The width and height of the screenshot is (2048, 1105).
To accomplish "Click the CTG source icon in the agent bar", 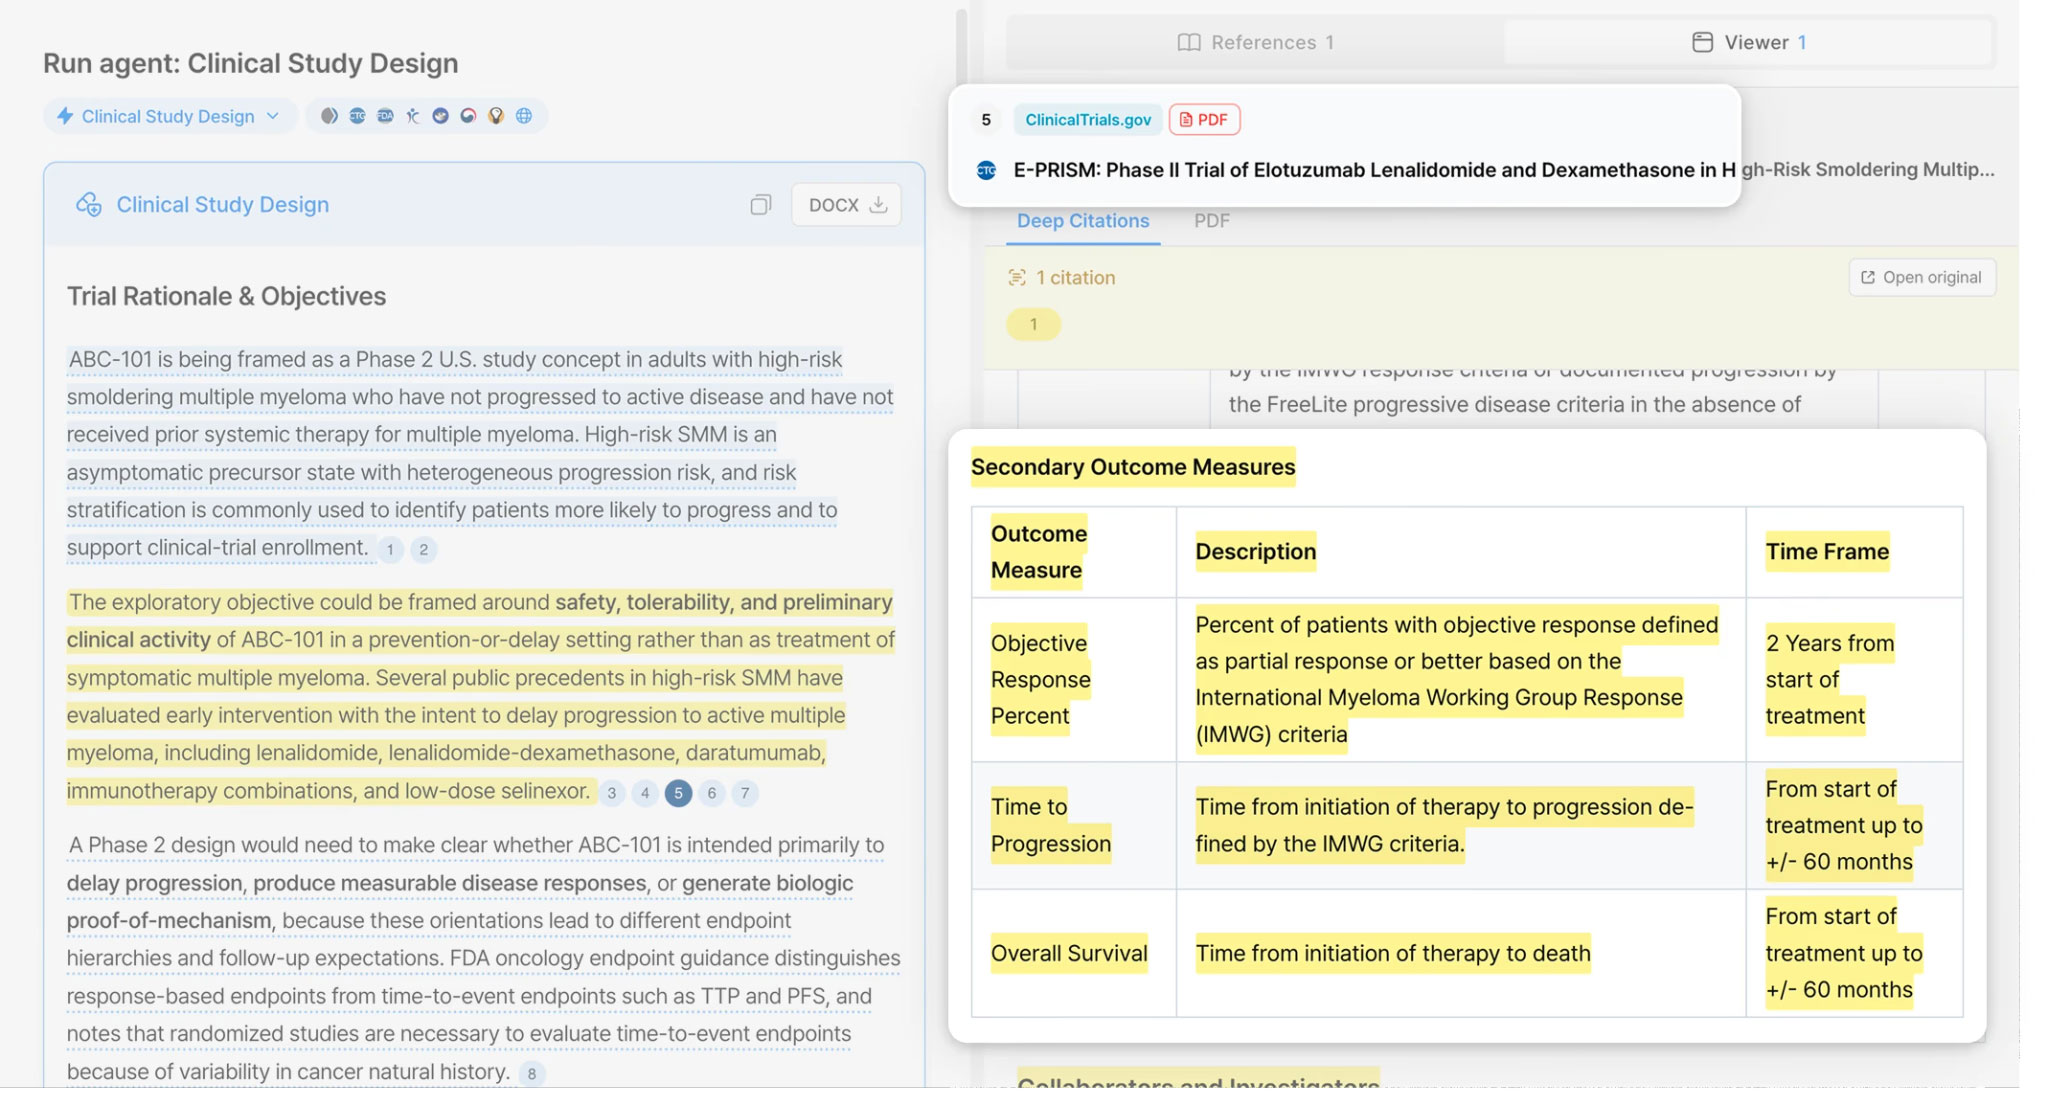I will coord(357,116).
